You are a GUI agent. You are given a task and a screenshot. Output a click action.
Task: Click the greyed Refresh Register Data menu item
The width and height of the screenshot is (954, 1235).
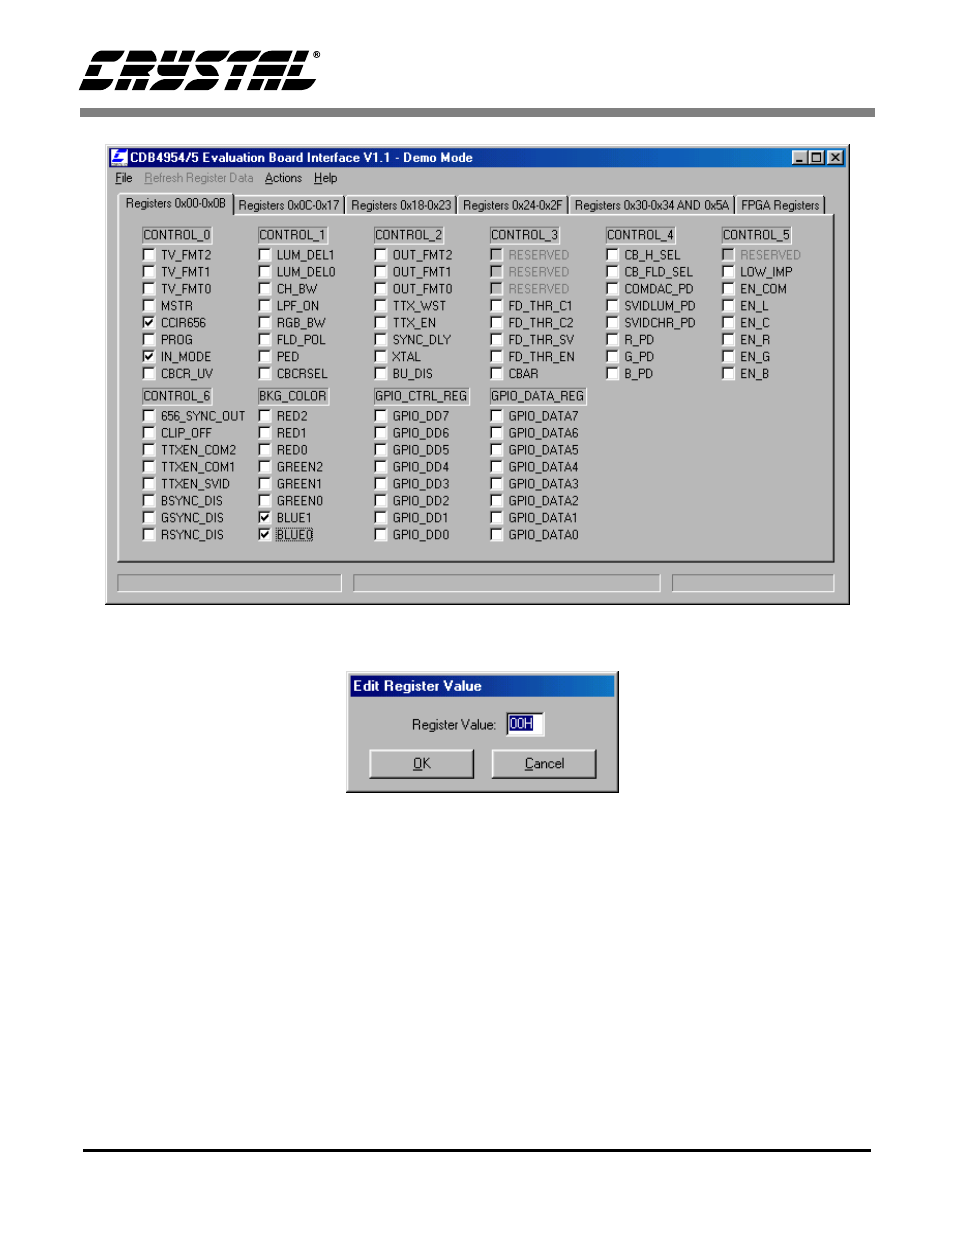[199, 178]
